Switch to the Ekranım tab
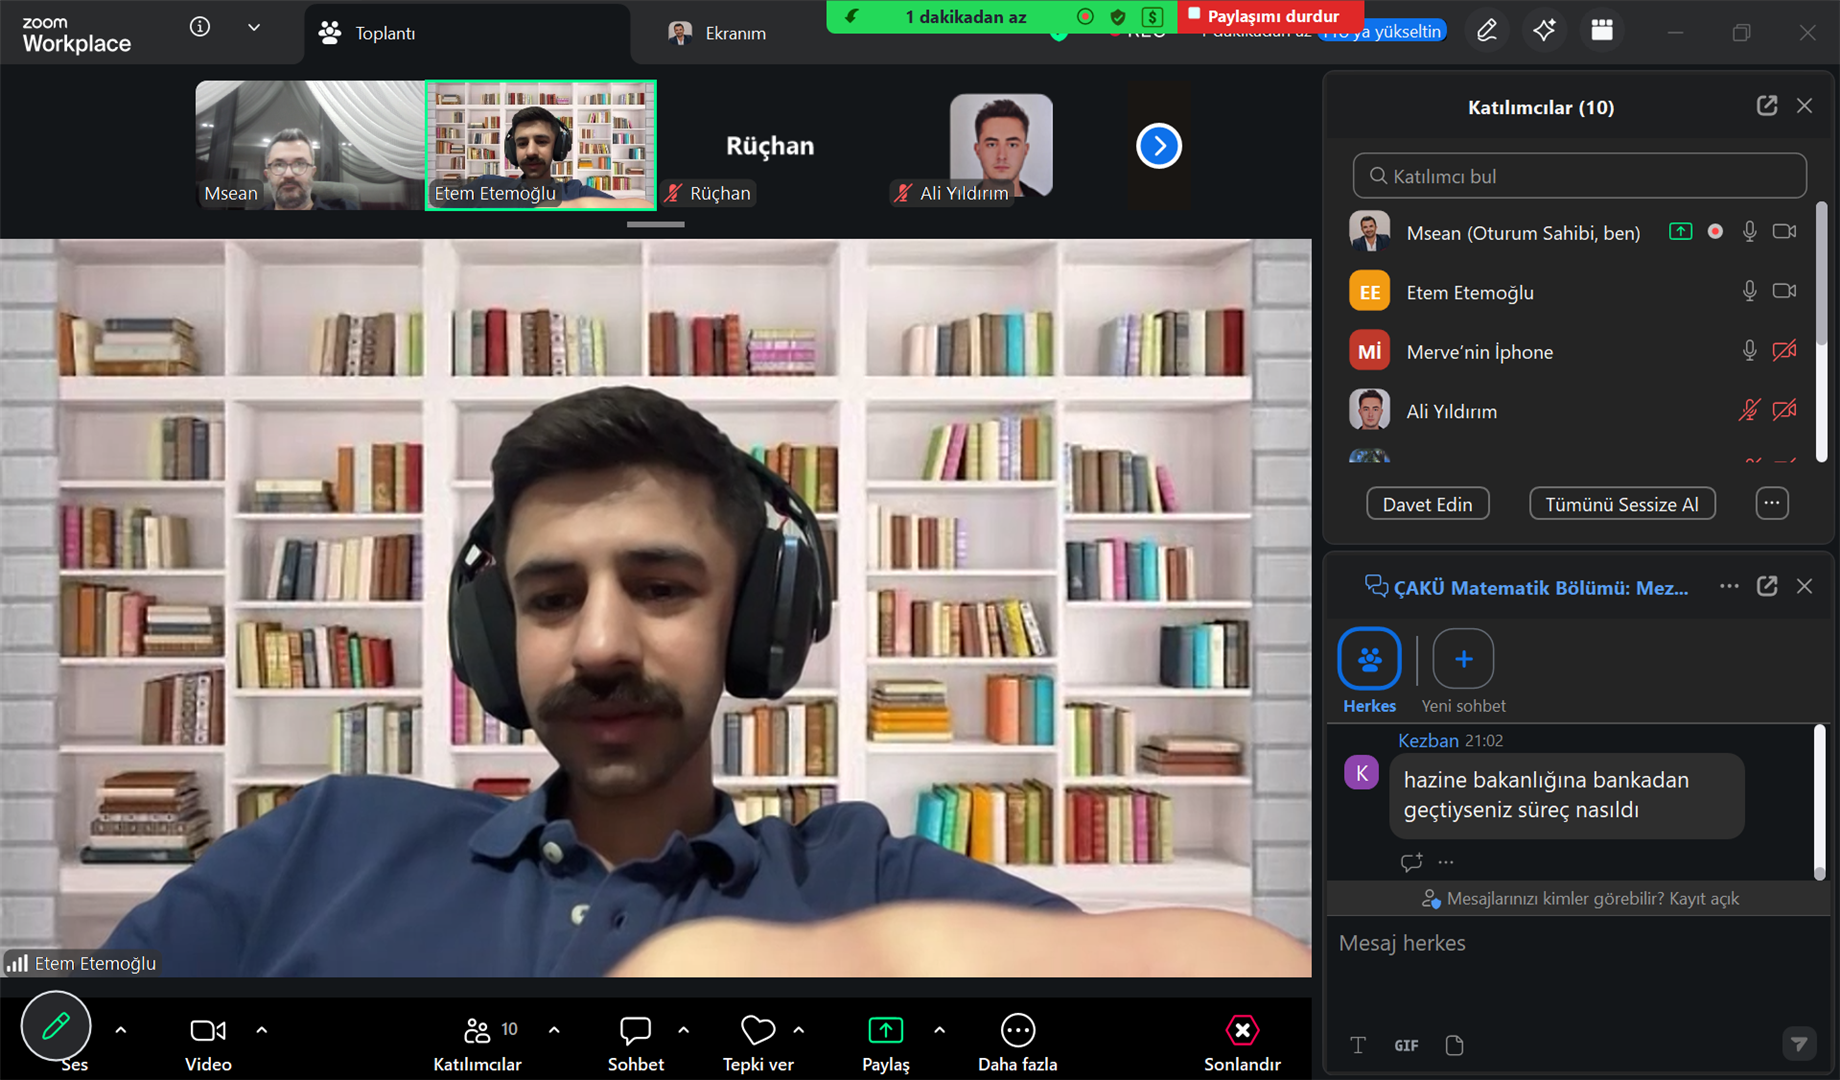 [x=718, y=33]
